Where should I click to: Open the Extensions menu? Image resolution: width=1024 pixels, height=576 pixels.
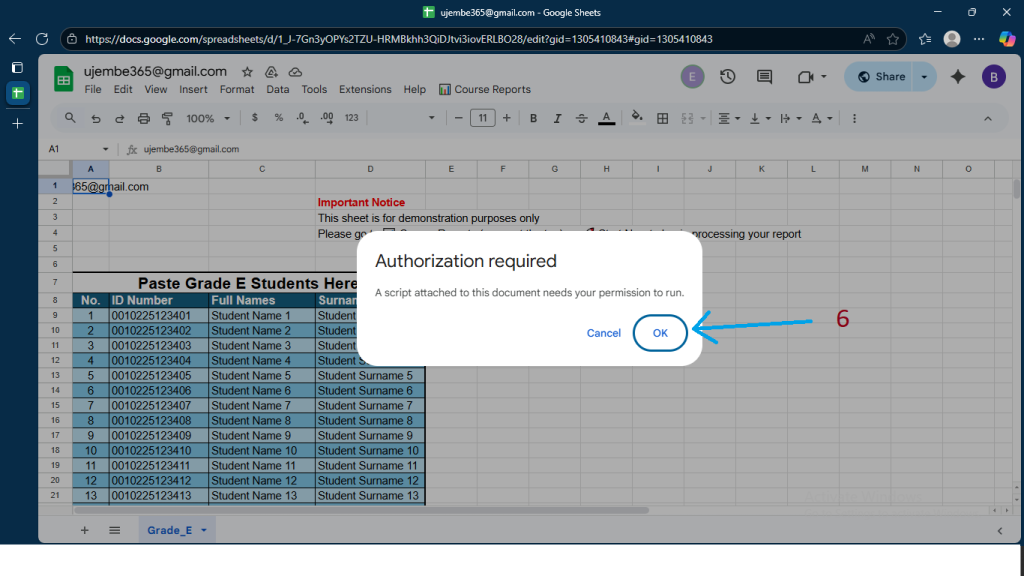click(365, 89)
